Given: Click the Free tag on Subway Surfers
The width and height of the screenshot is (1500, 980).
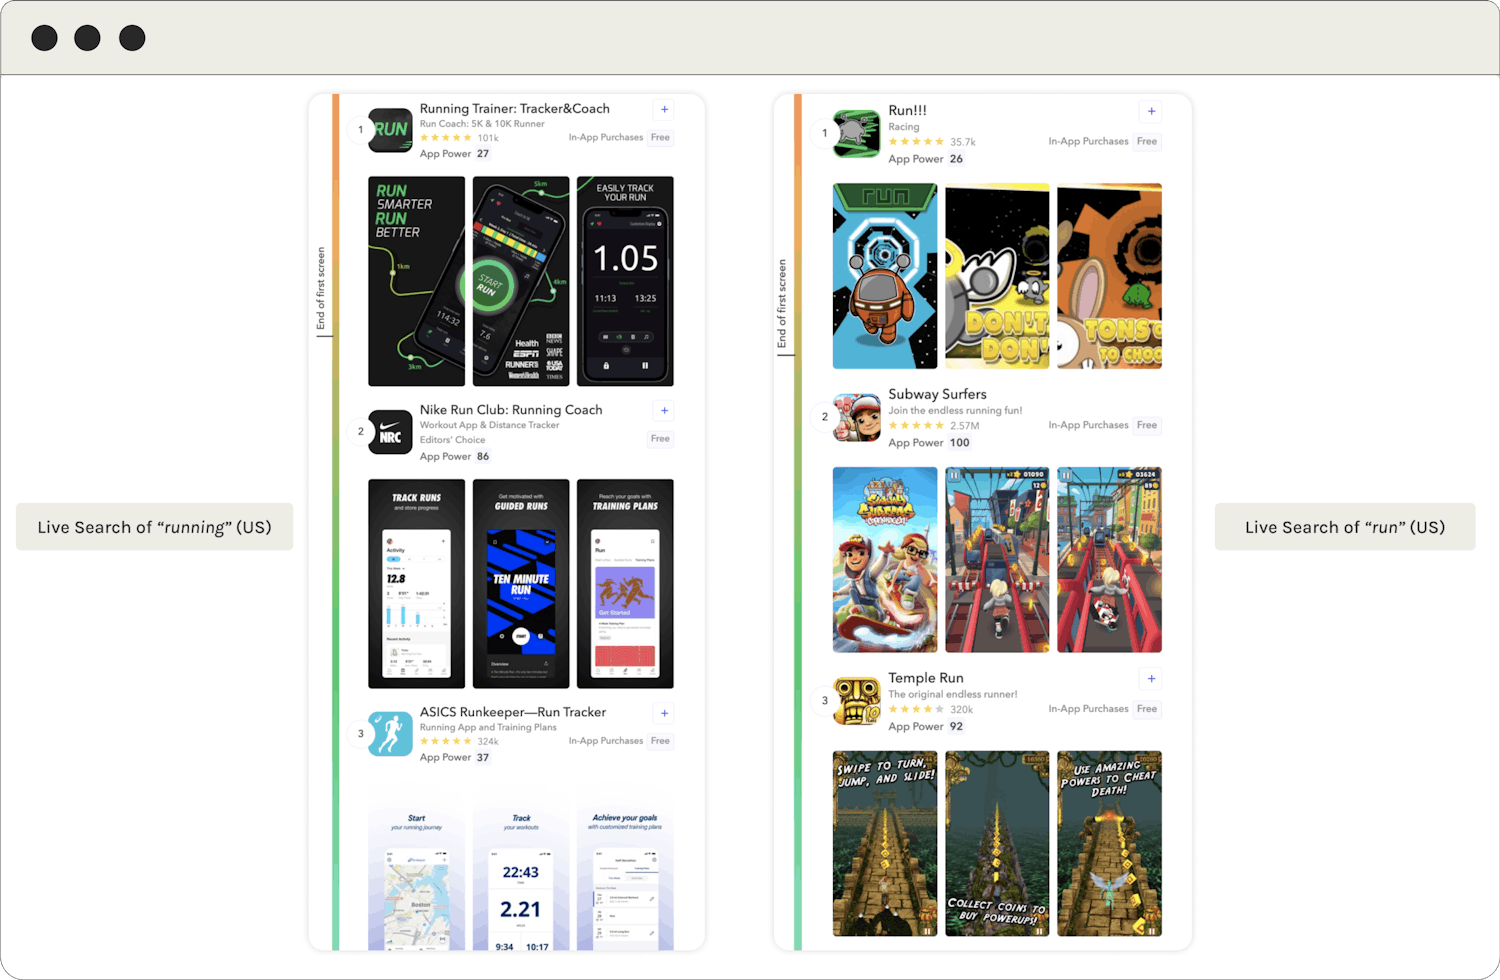Looking at the screenshot, I should [1147, 425].
